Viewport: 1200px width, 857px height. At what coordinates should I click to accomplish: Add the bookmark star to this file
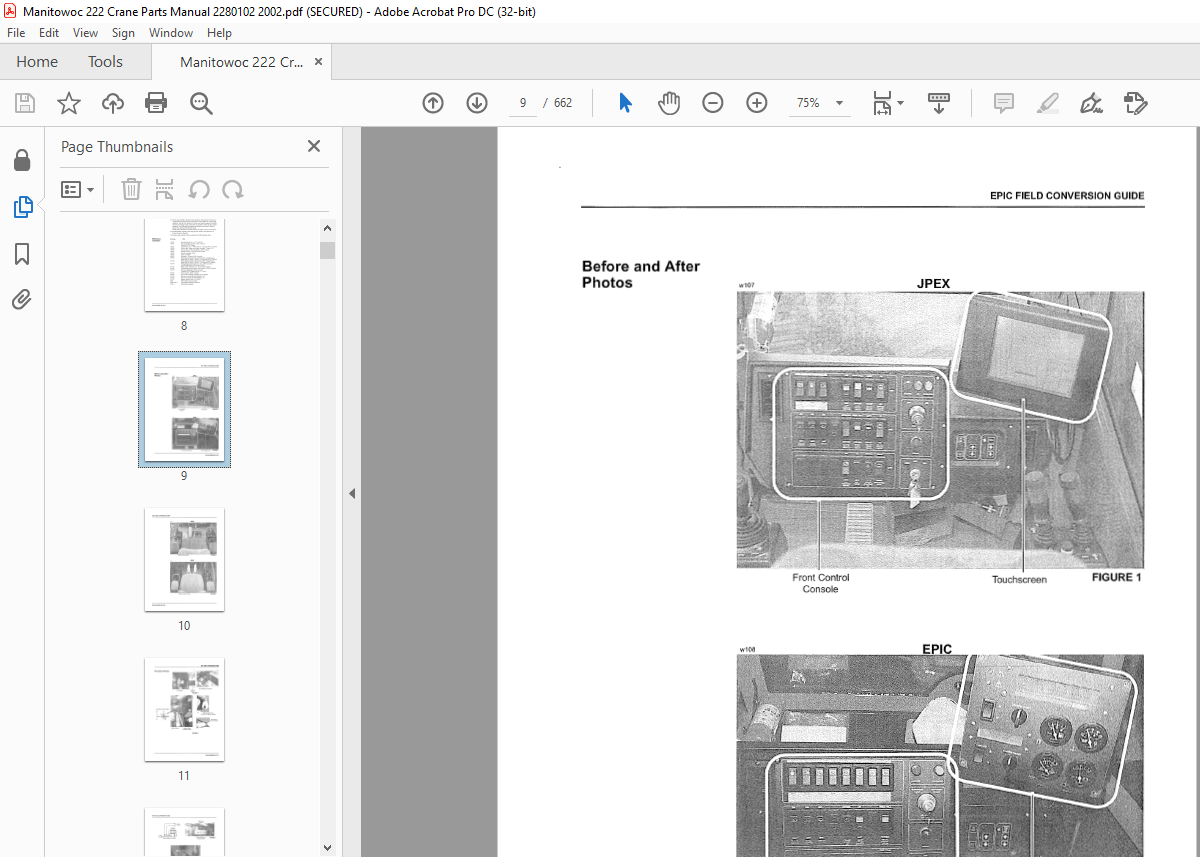click(x=69, y=103)
